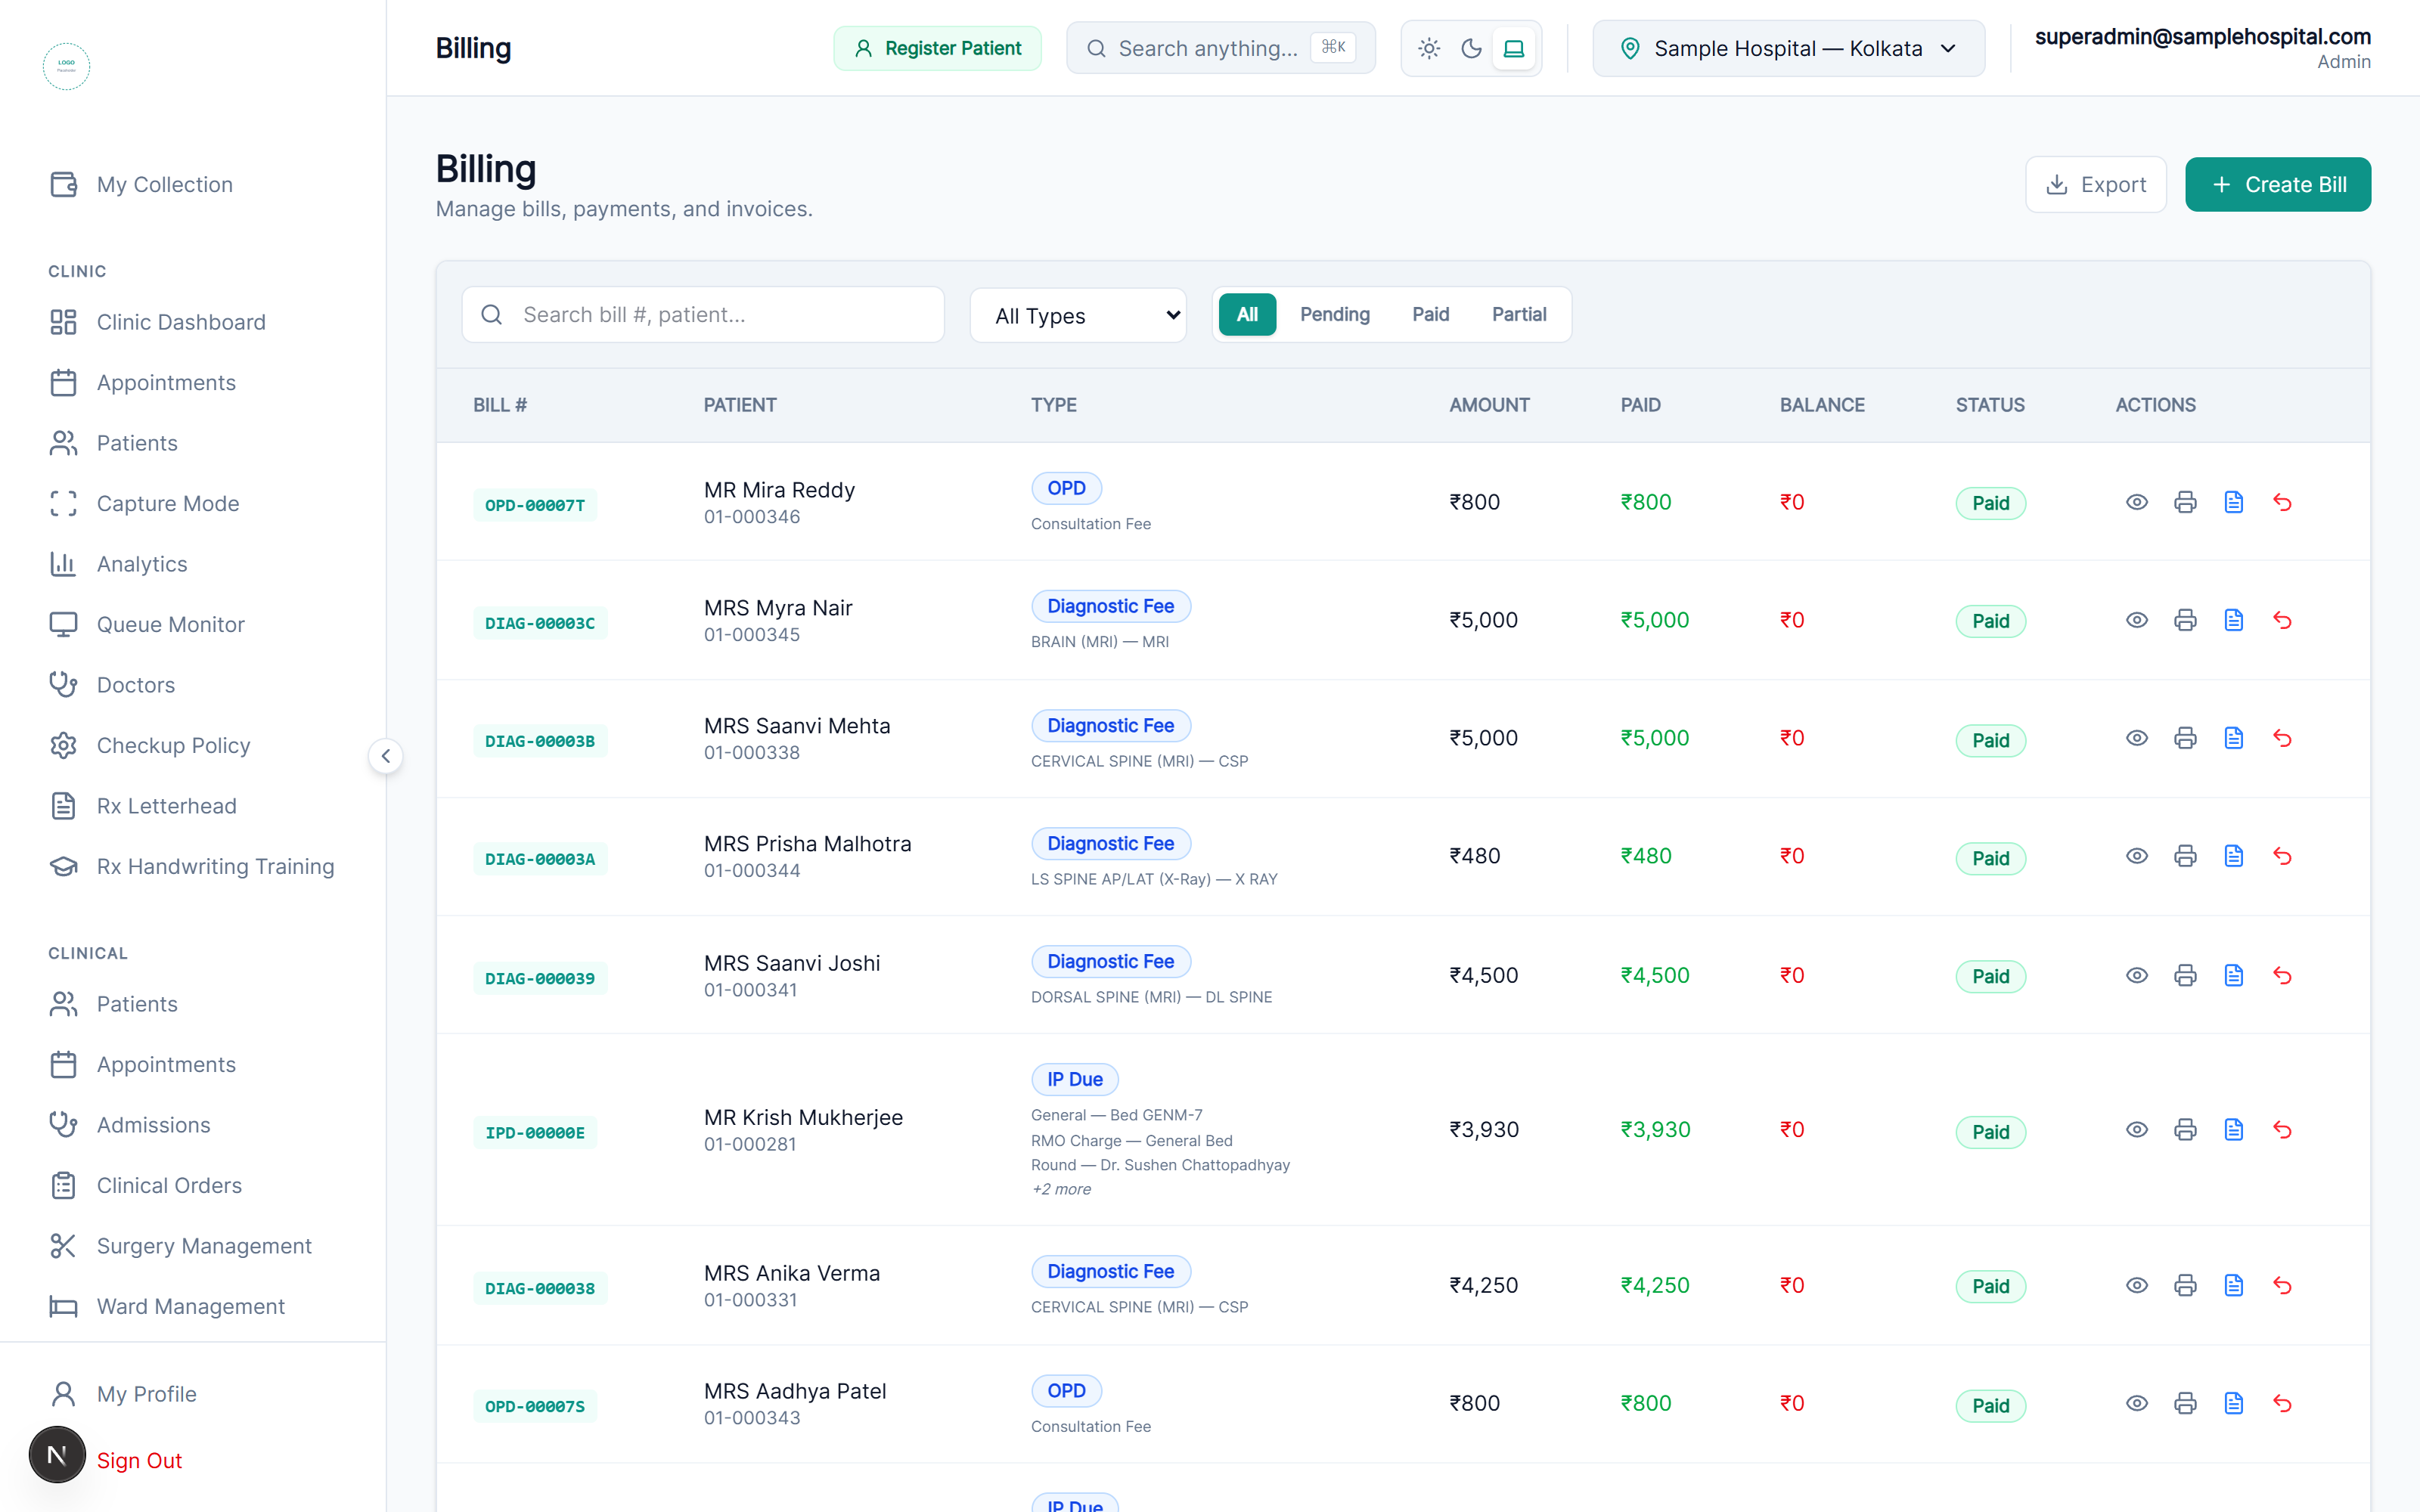Refund Prisha Malhotra's bill
Screen dimensions: 2420x1512
2282,856
